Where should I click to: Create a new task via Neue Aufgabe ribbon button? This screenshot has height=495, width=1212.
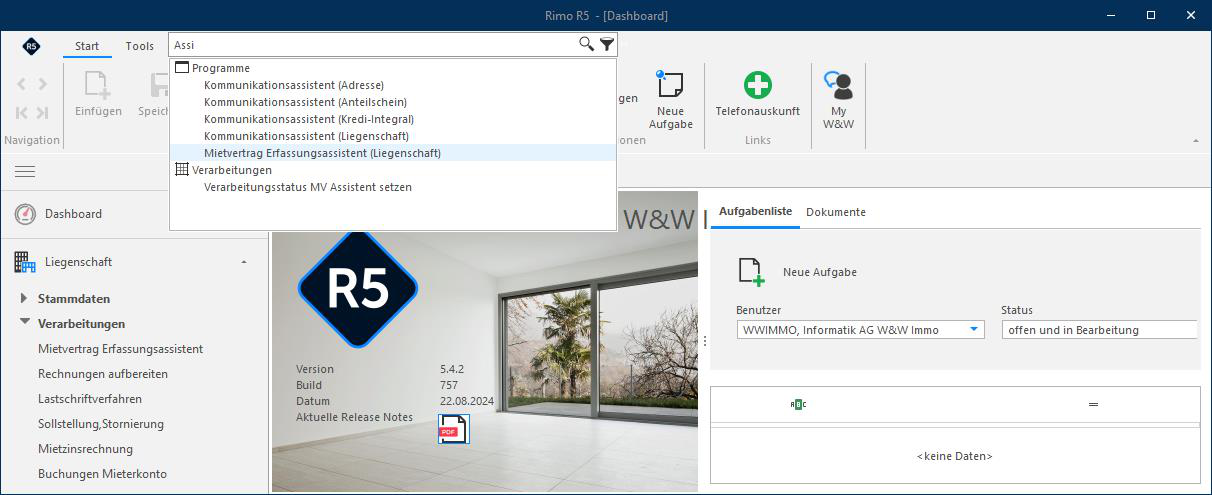pos(671,99)
